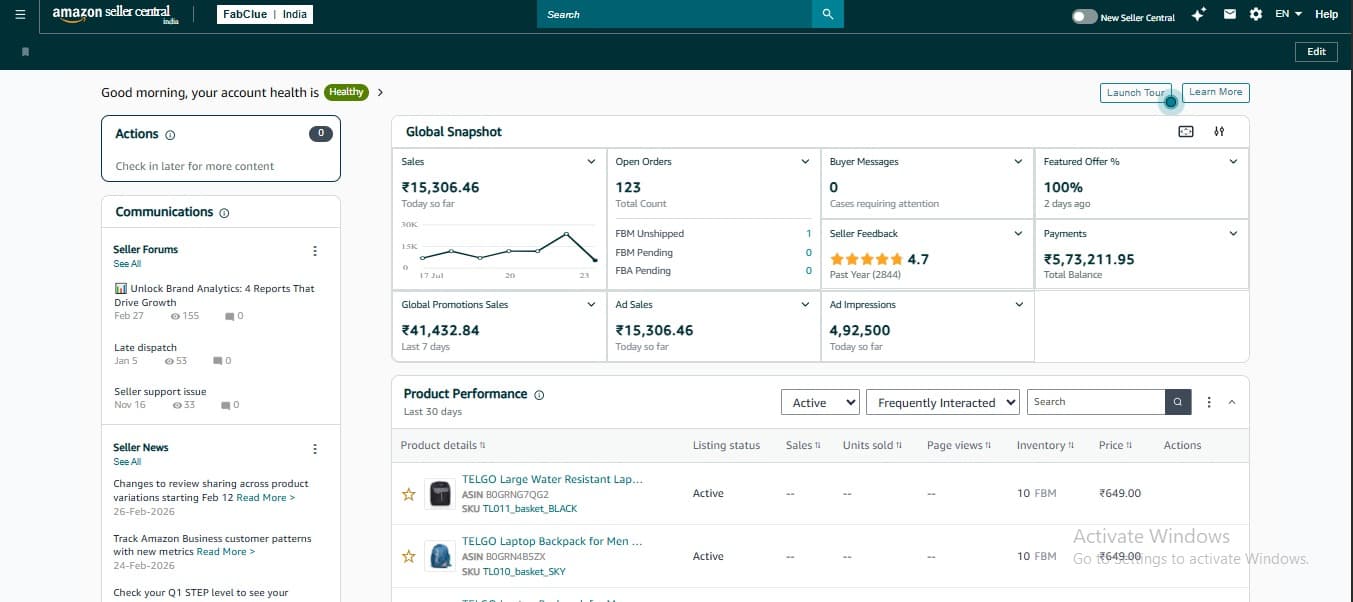Favorite the TELGO Laptop Backpack for Men star
The height and width of the screenshot is (602, 1353).
pyautogui.click(x=408, y=556)
